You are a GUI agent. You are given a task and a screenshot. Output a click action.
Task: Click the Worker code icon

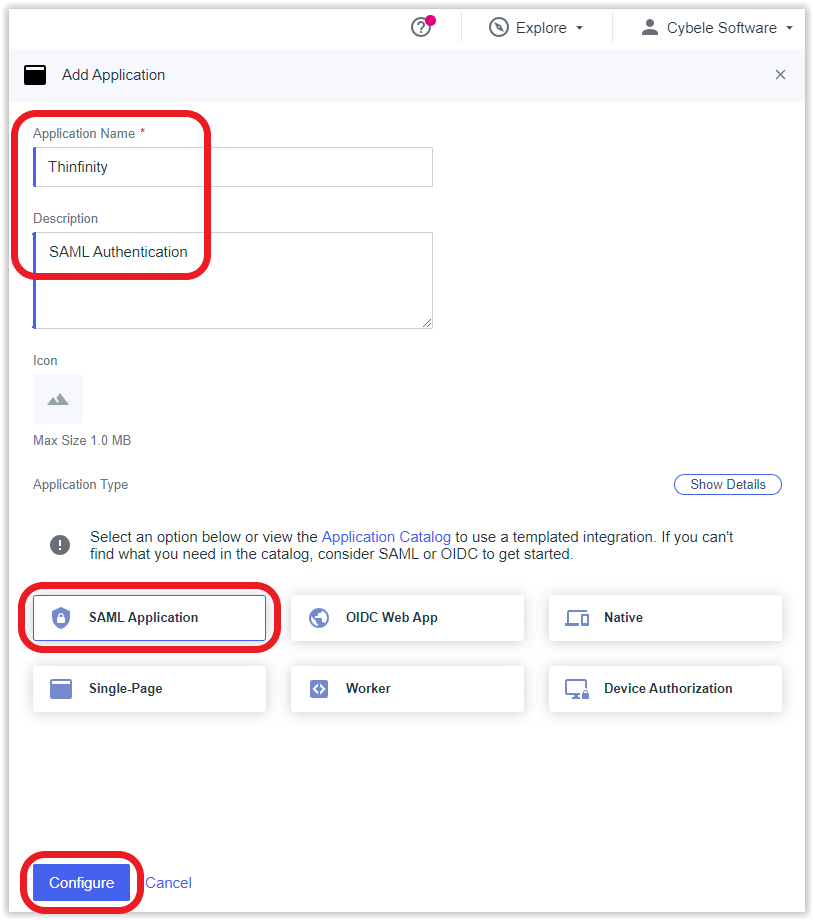pos(319,688)
